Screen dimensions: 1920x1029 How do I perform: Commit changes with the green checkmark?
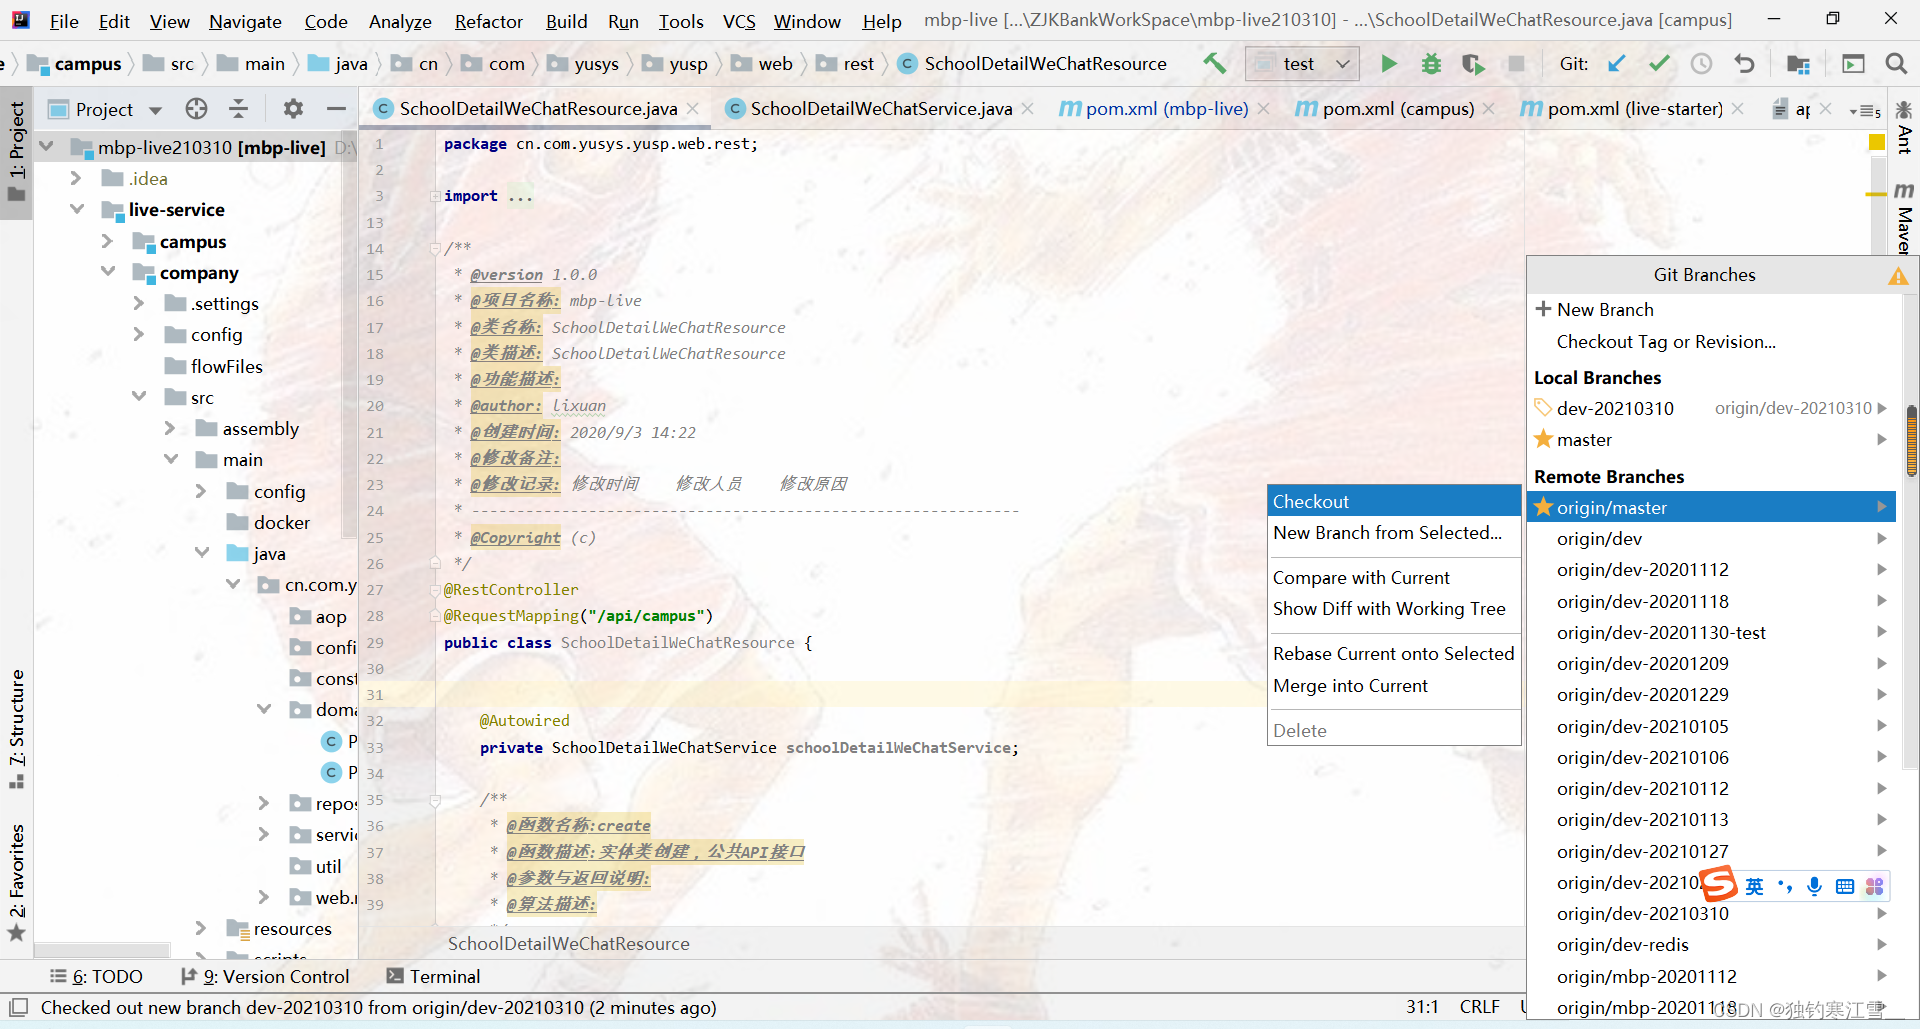point(1659,64)
